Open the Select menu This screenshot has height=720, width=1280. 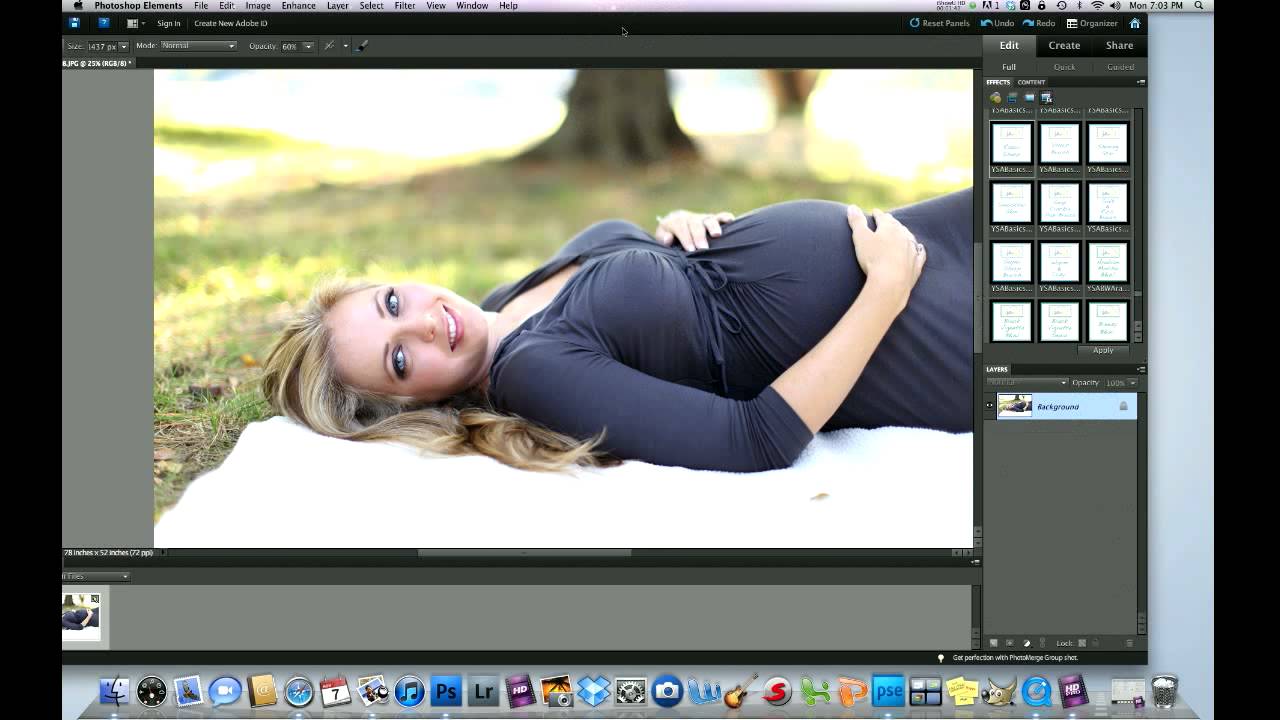coord(371,6)
